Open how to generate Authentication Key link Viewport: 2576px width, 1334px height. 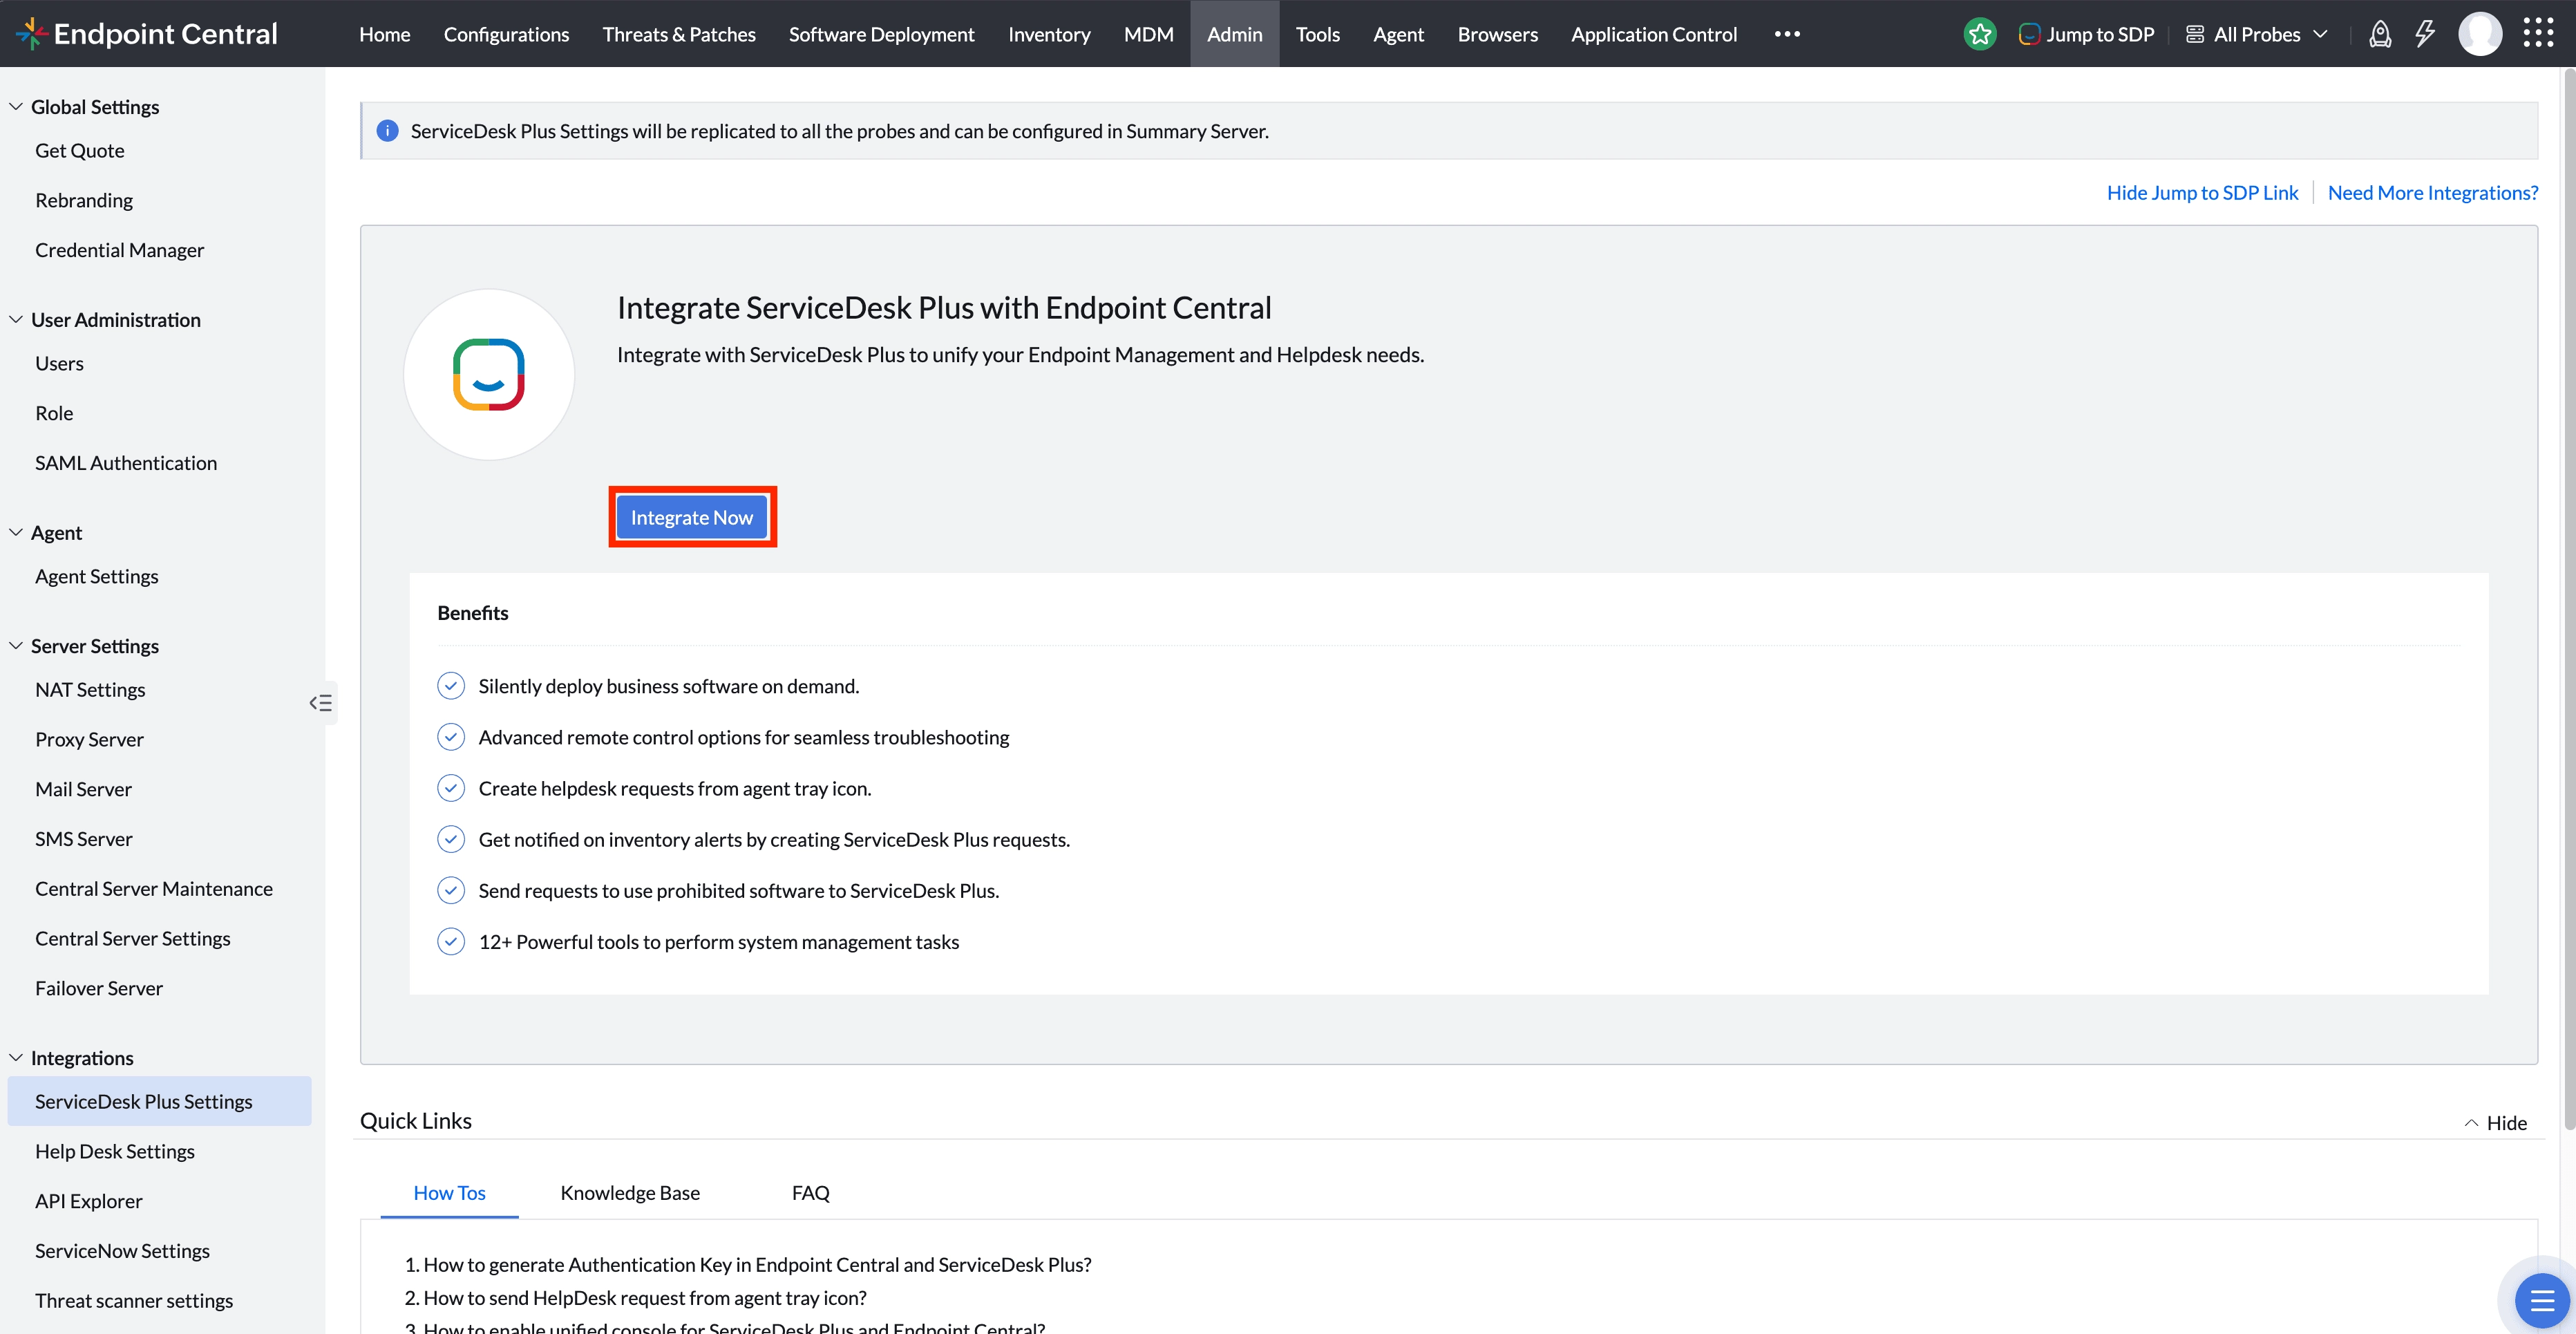(757, 1264)
